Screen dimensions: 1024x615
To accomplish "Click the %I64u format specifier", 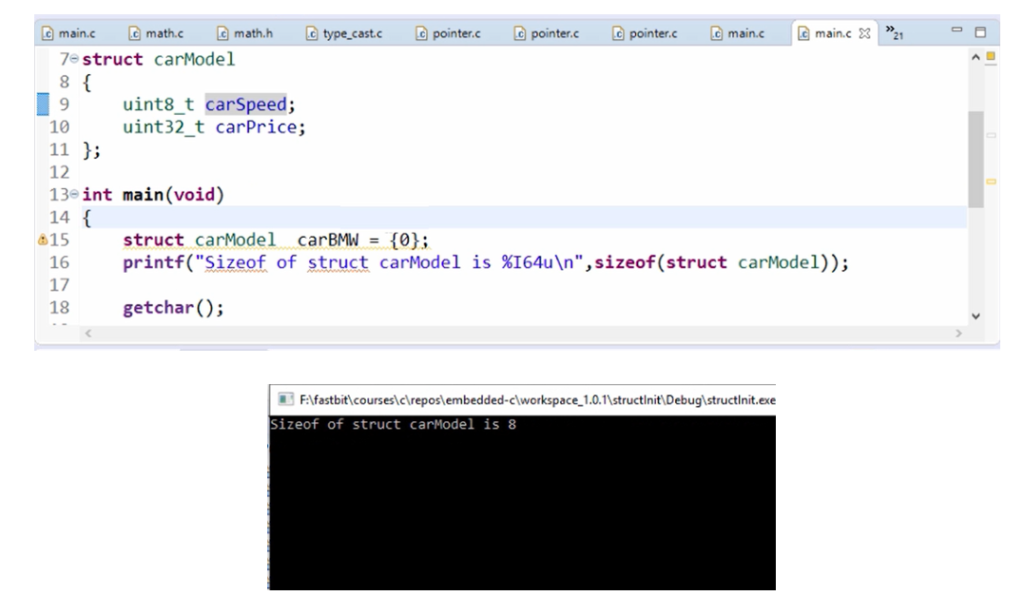I will pyautogui.click(x=527, y=263).
